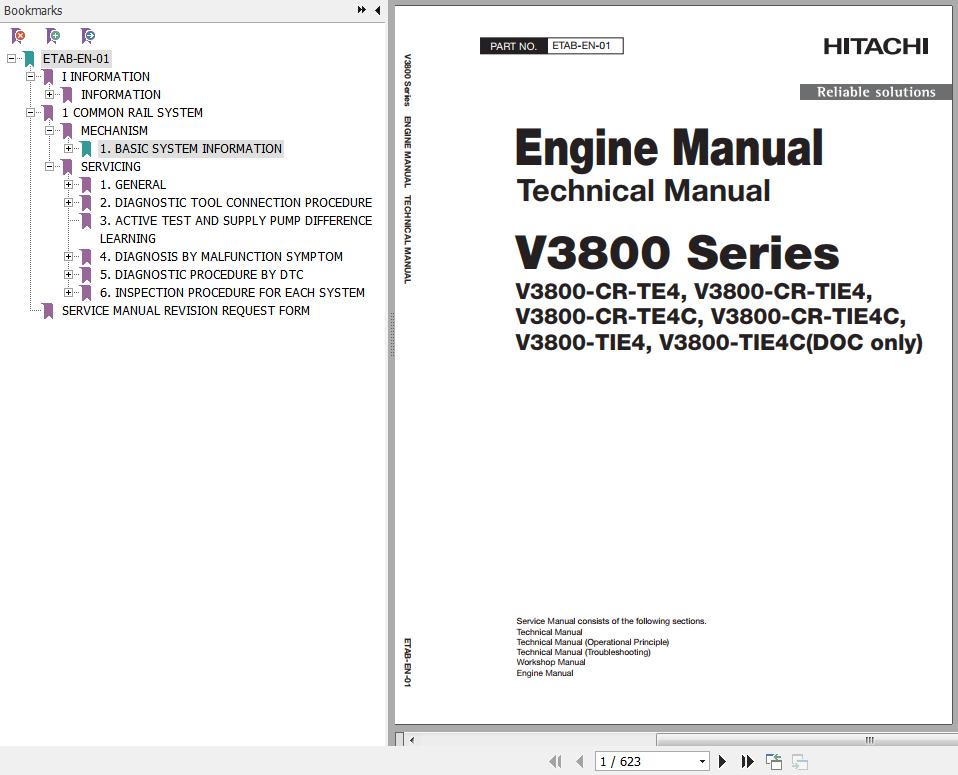This screenshot has width=958, height=775.
Task: Open the 1 COMMON RAIL SYSTEM bookmark
Action: click(x=132, y=113)
